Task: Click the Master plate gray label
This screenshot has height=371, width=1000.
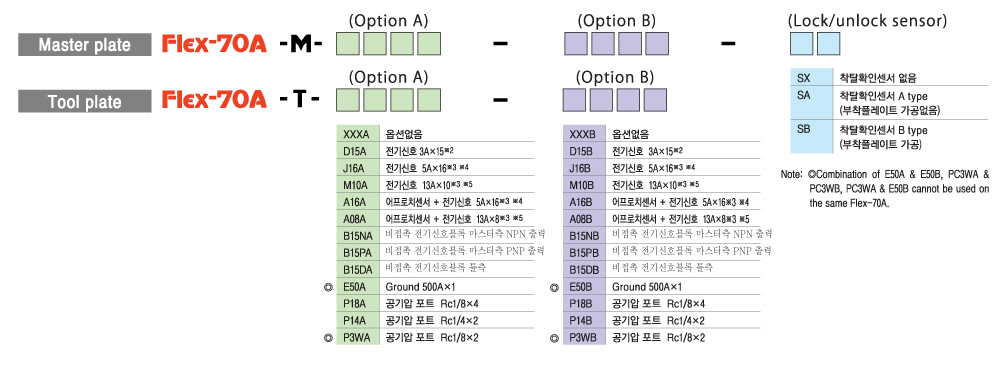Action: tap(85, 45)
